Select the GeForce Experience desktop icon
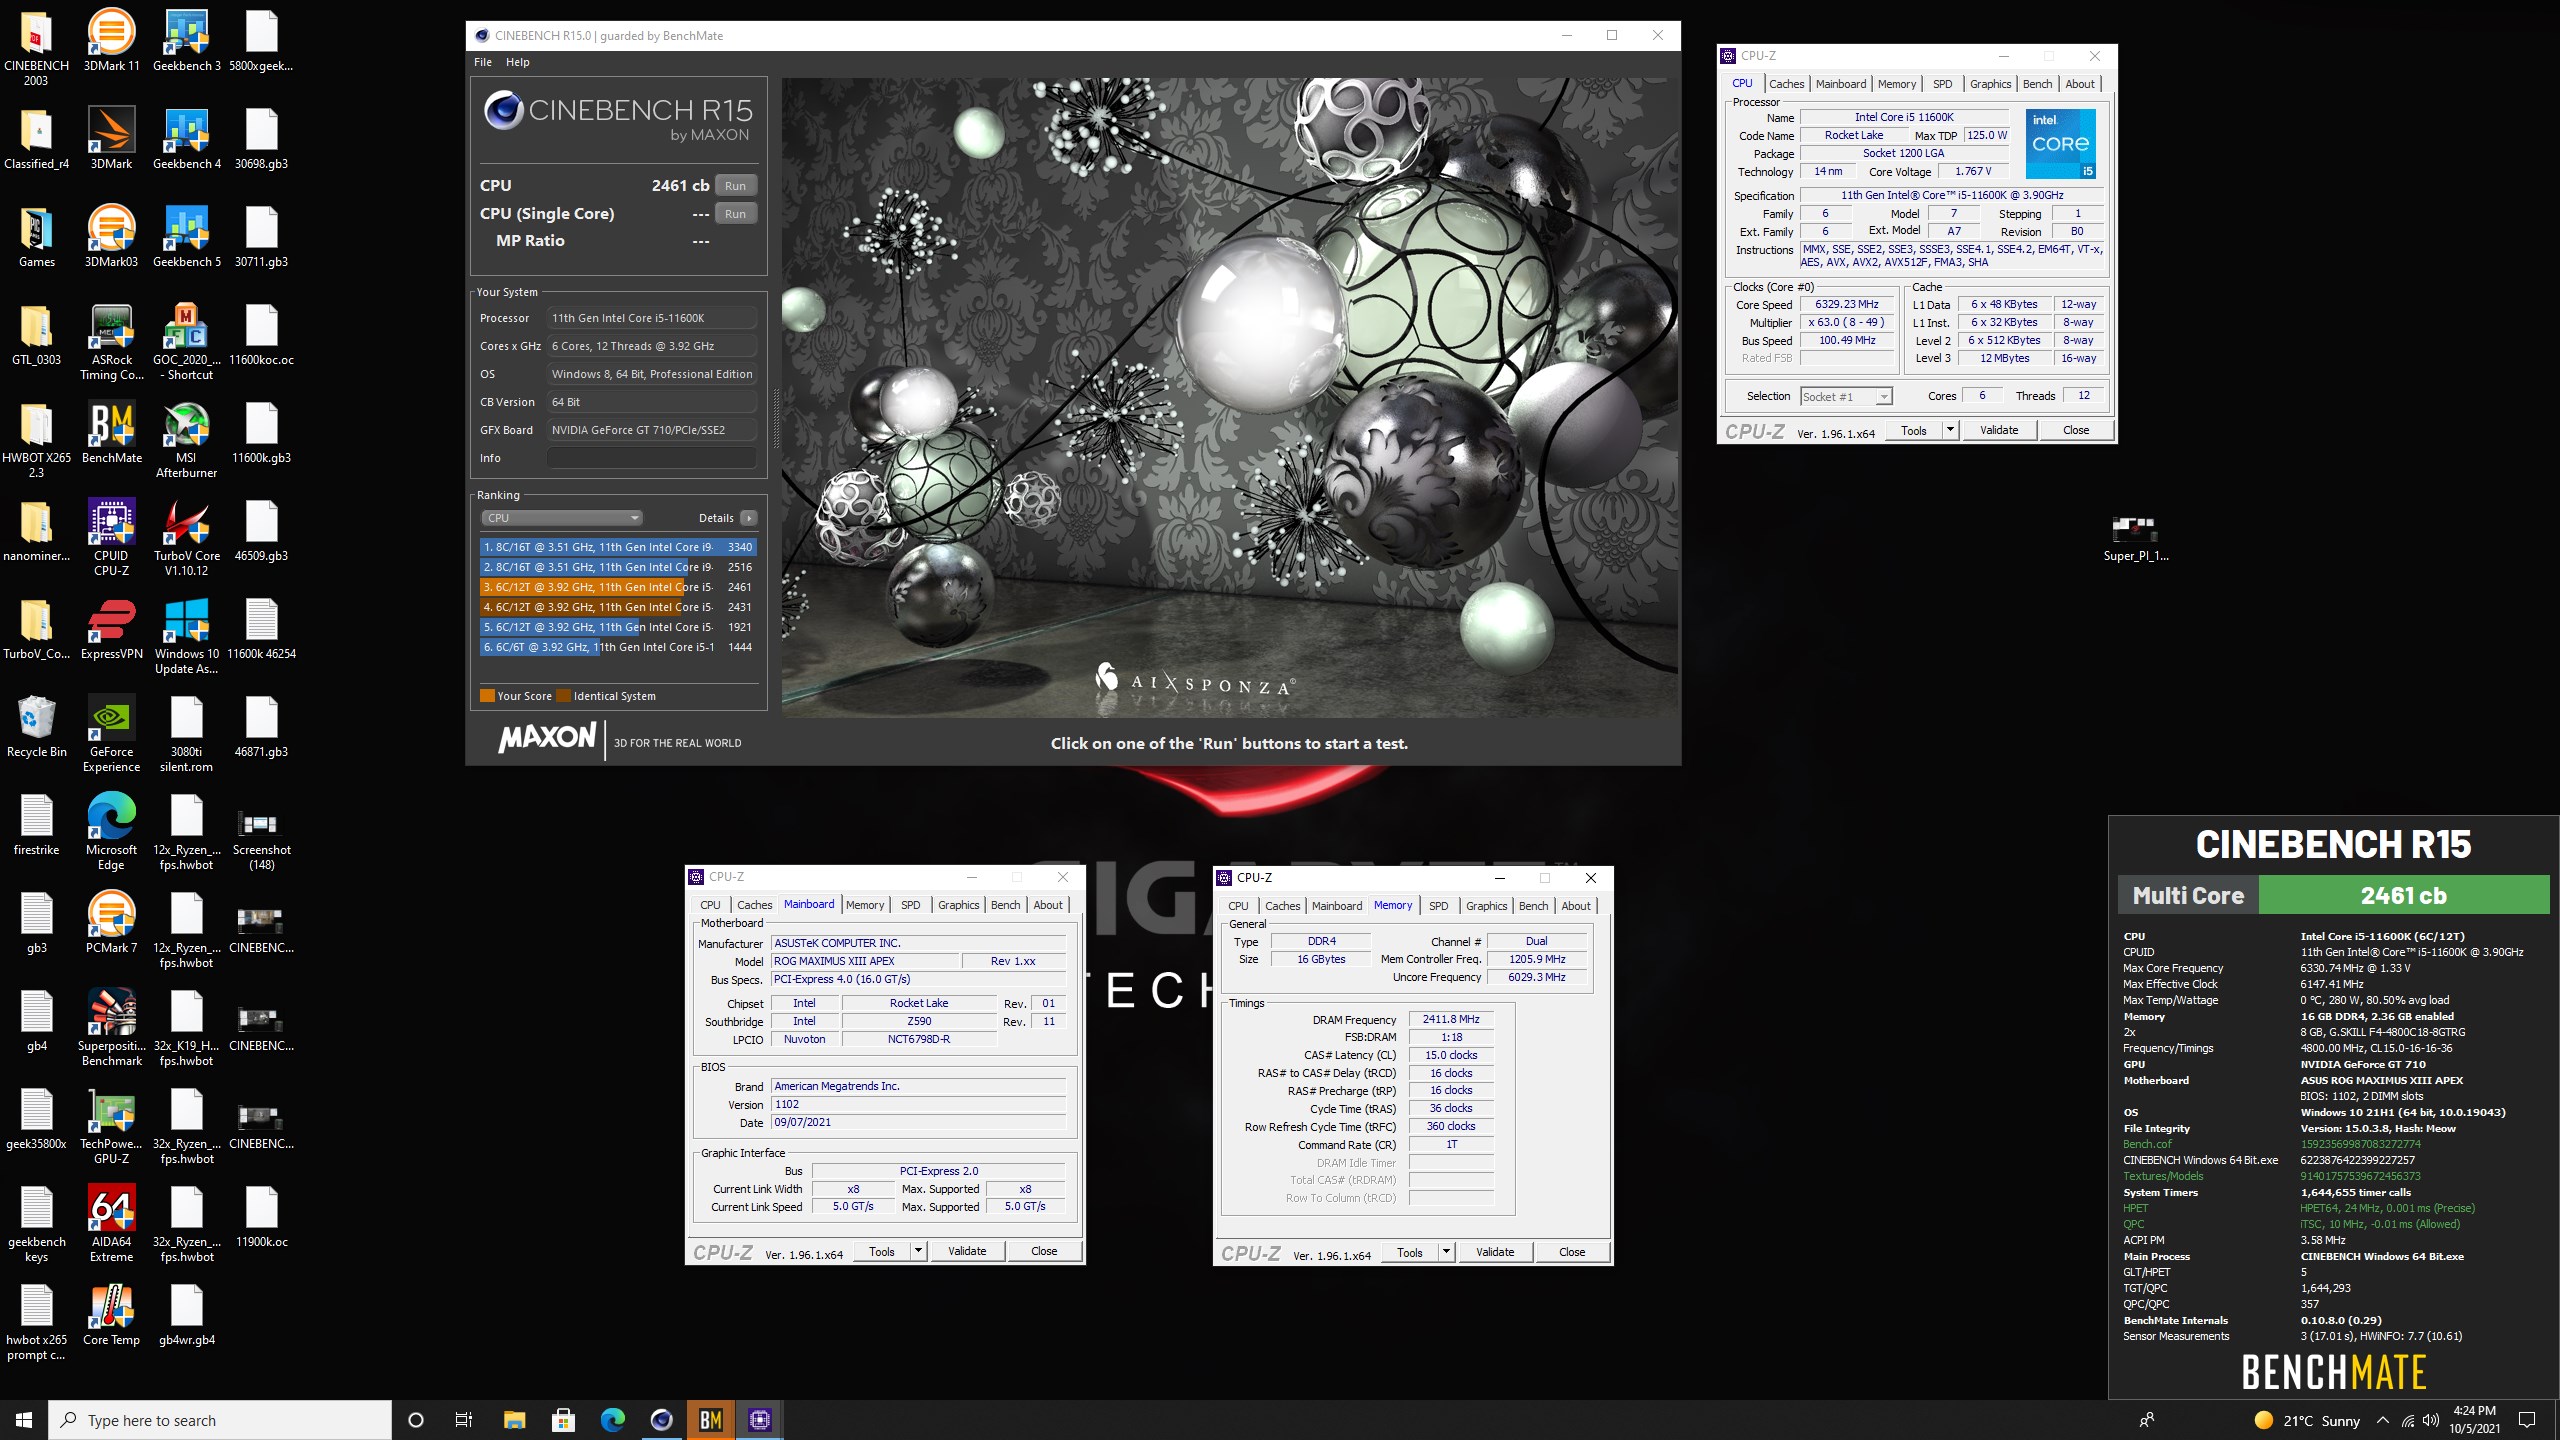Viewport: 2560px width, 1440px height. pos(111,734)
